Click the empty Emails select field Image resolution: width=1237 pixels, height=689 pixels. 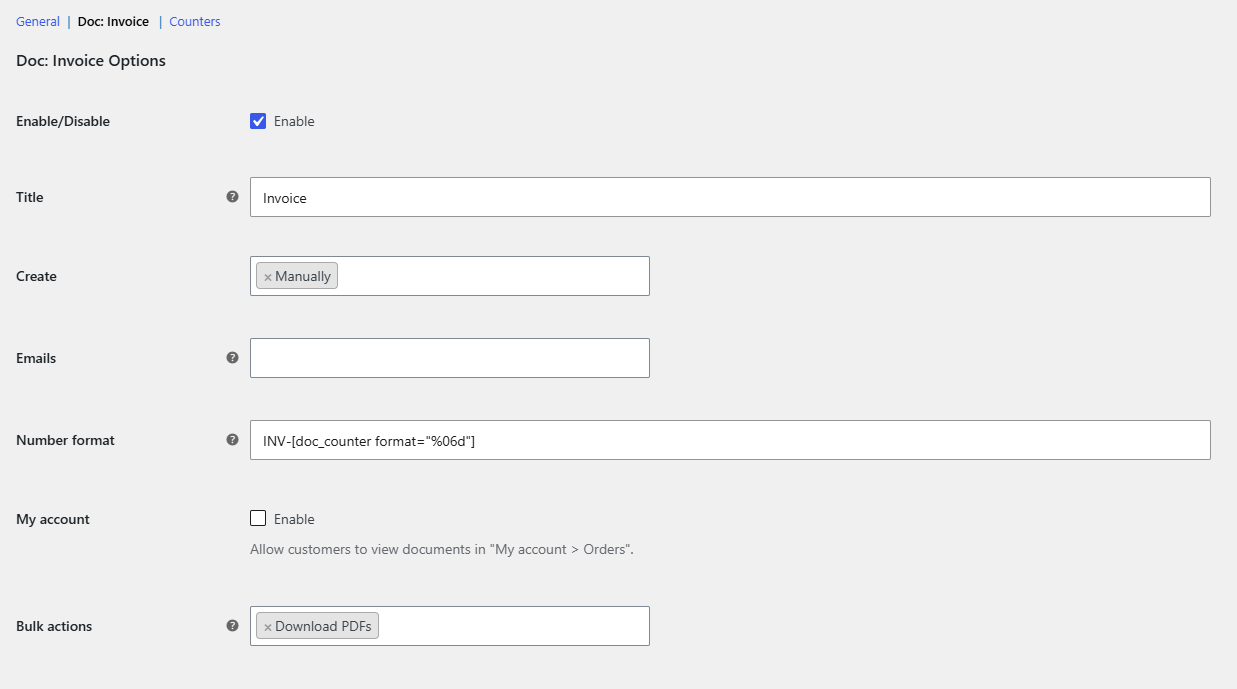[x=450, y=358]
